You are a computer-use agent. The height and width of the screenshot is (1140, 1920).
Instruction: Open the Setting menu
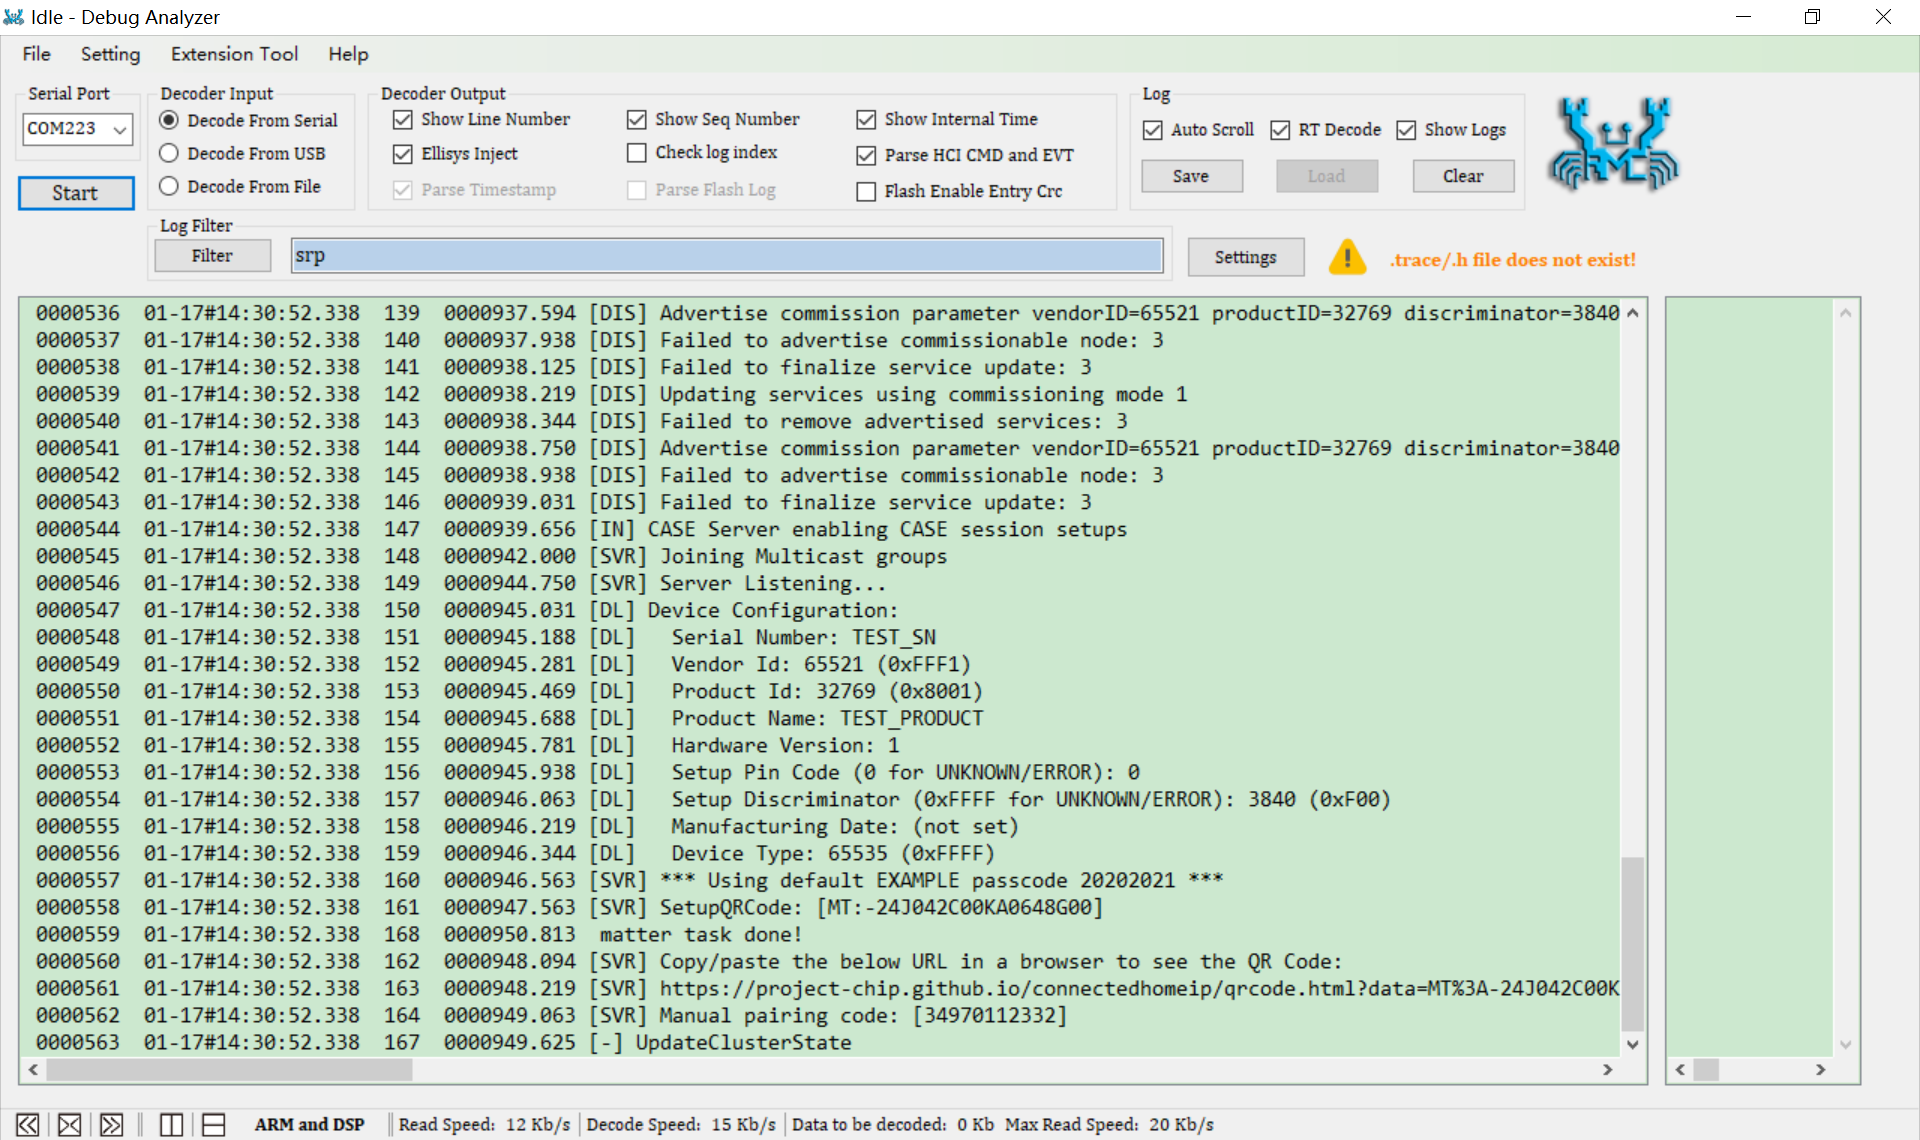point(110,54)
